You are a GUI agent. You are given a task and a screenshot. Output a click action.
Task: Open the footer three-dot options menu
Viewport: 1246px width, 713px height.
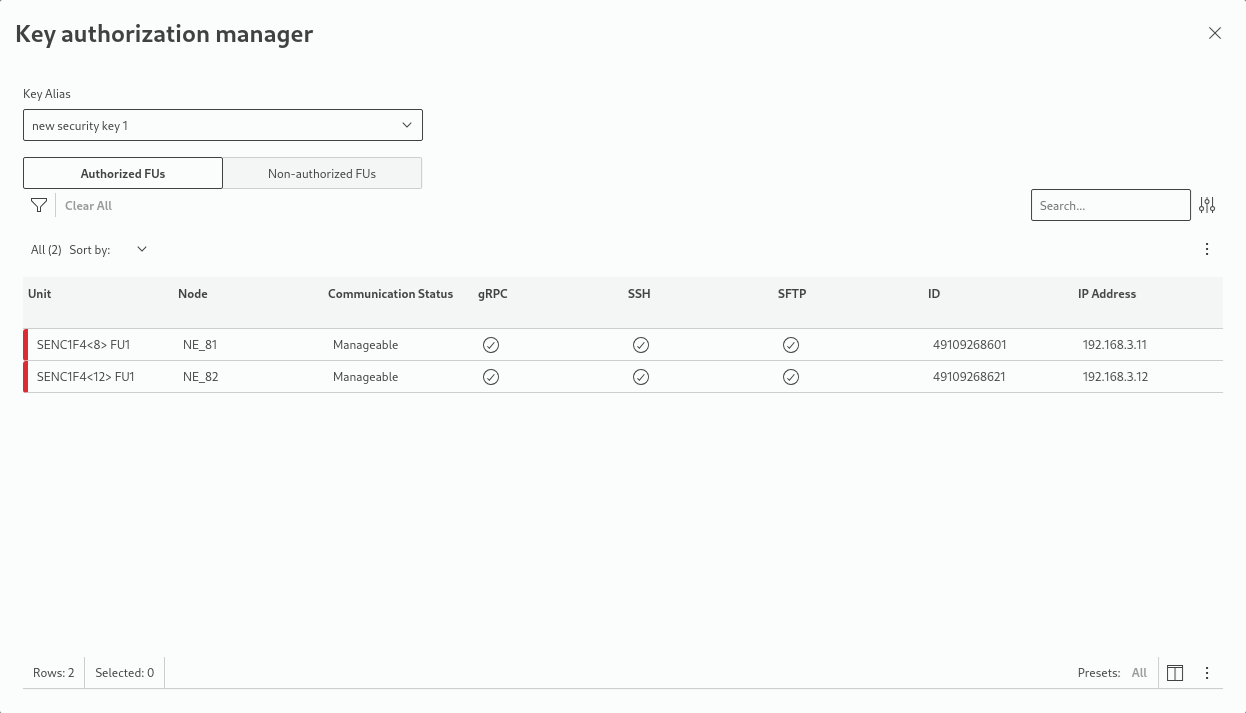[x=1207, y=673]
